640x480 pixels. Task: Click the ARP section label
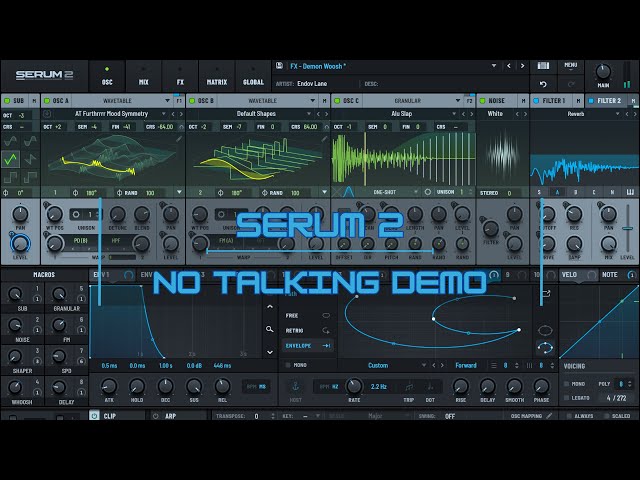coord(171,416)
